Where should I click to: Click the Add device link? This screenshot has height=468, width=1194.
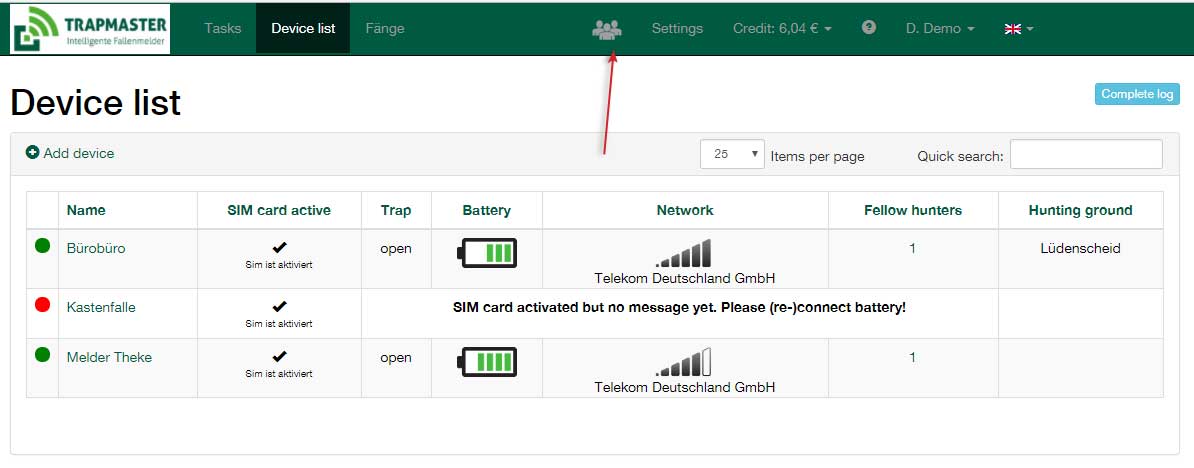pos(78,153)
